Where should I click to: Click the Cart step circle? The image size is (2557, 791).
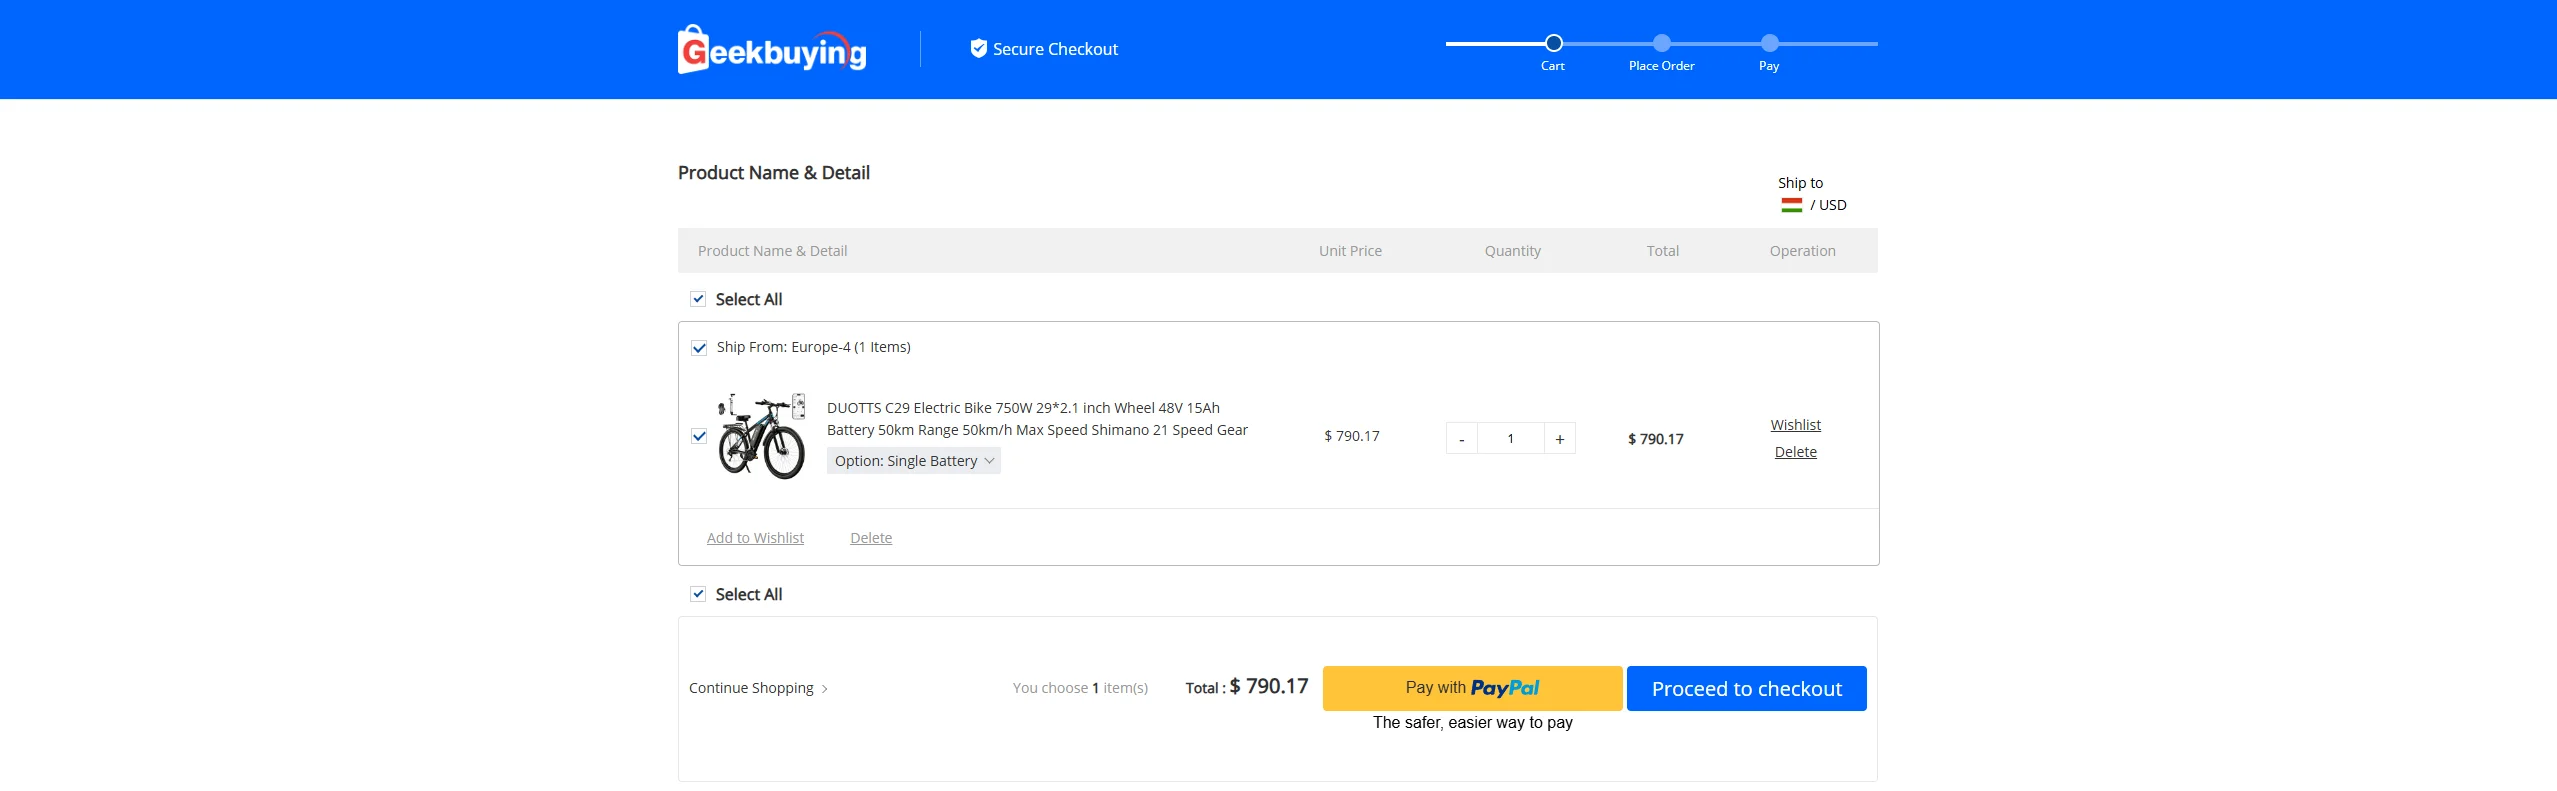[1553, 43]
